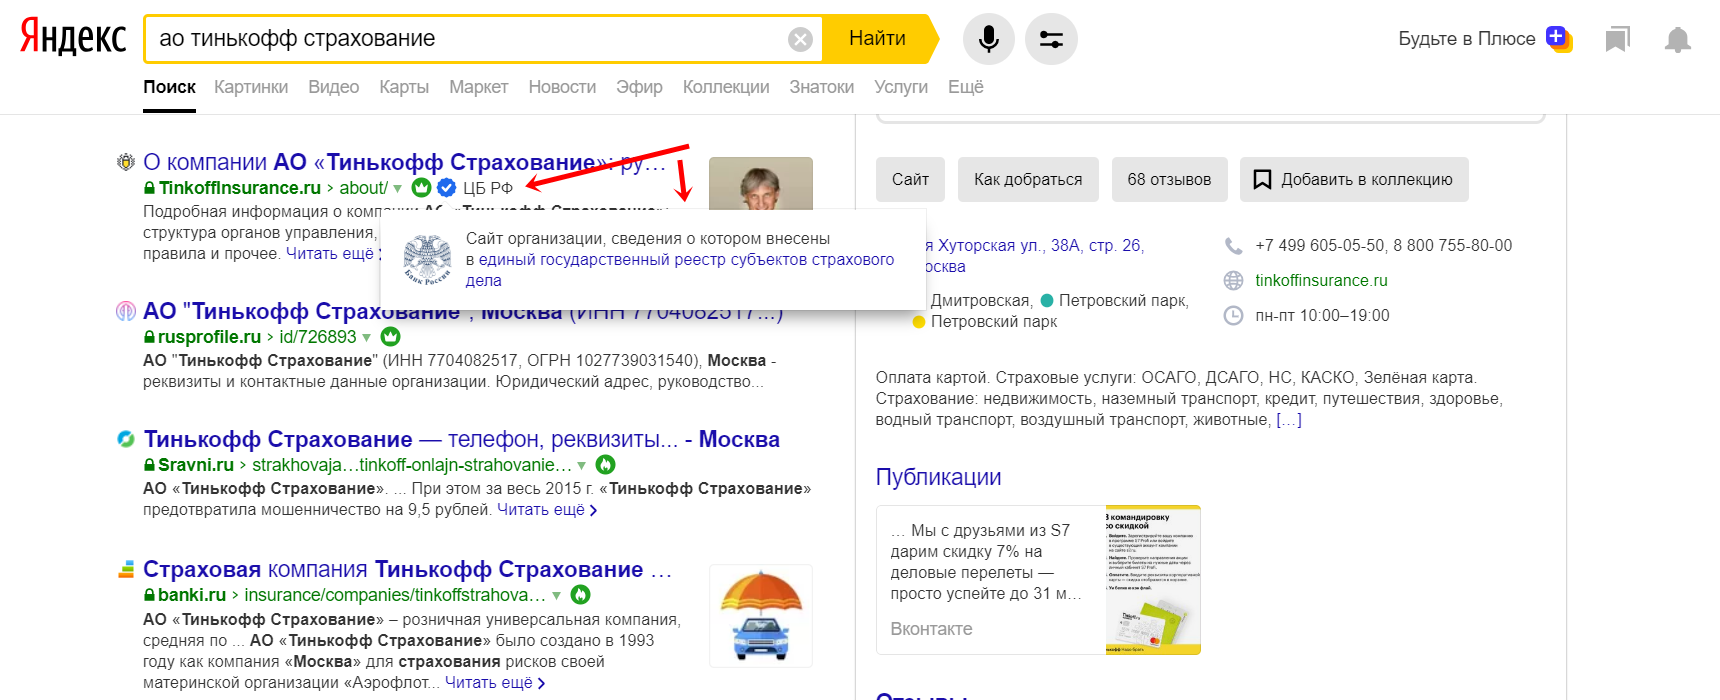Click the Sravni.ru result favicon

tap(126, 439)
